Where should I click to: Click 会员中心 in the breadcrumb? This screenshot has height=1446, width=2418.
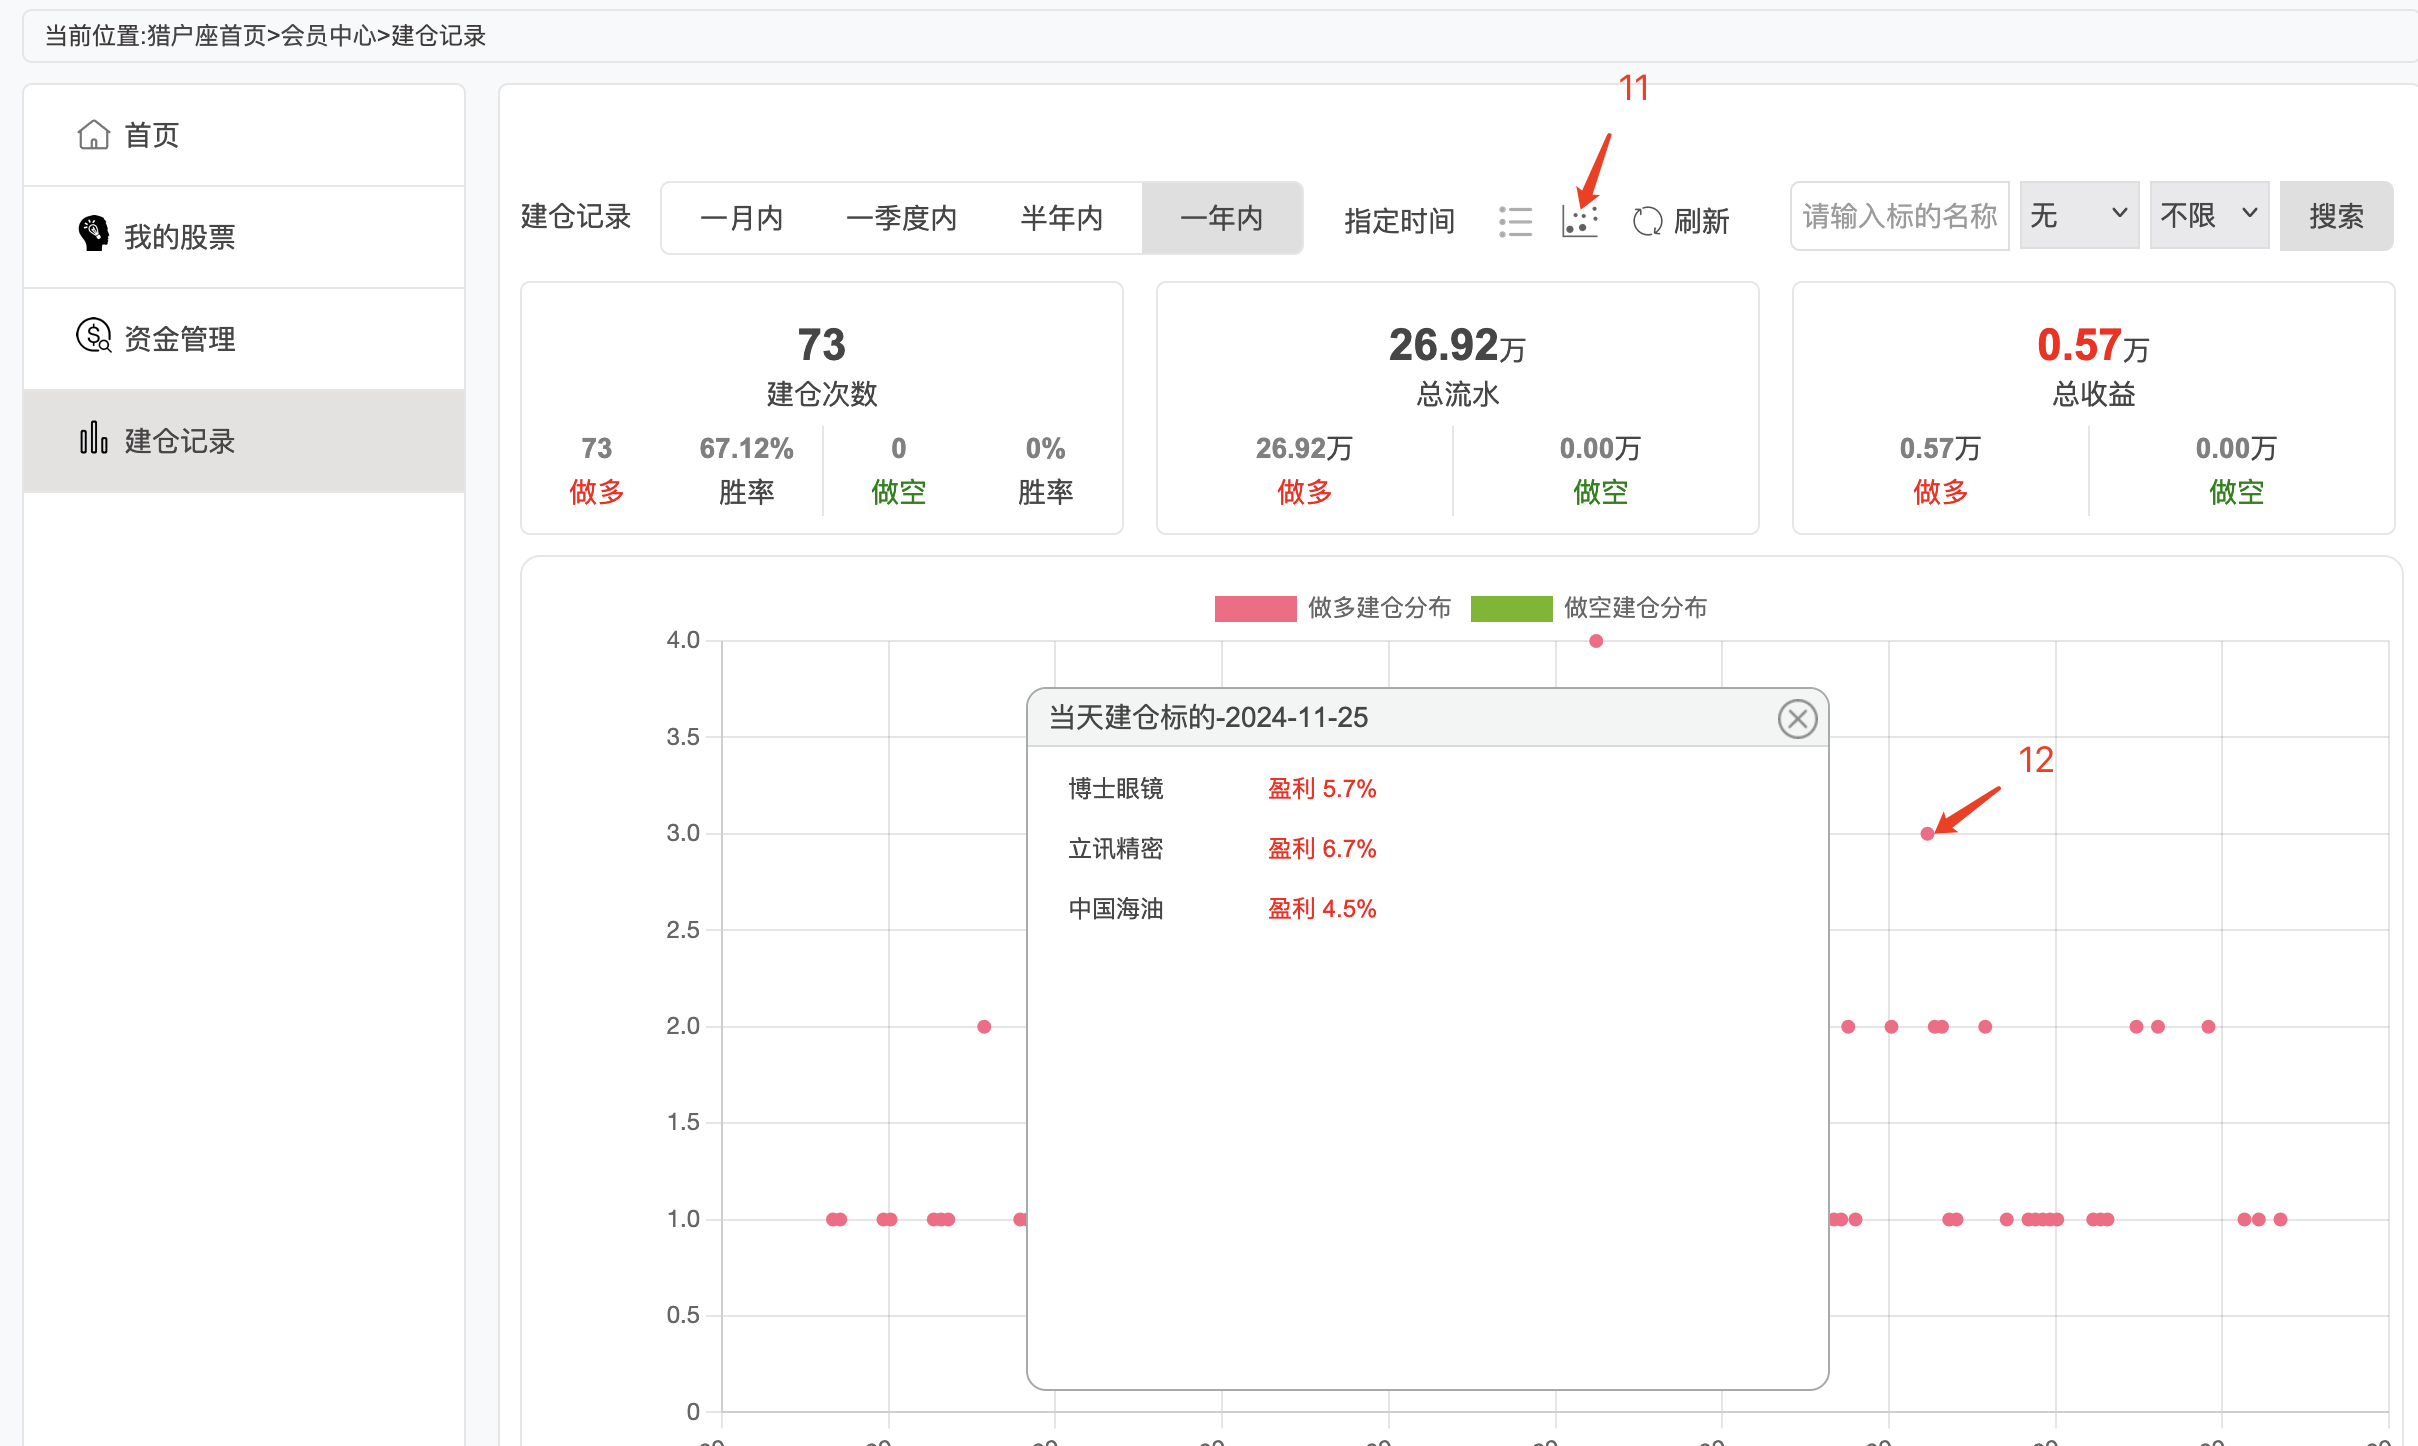pyautogui.click(x=328, y=36)
